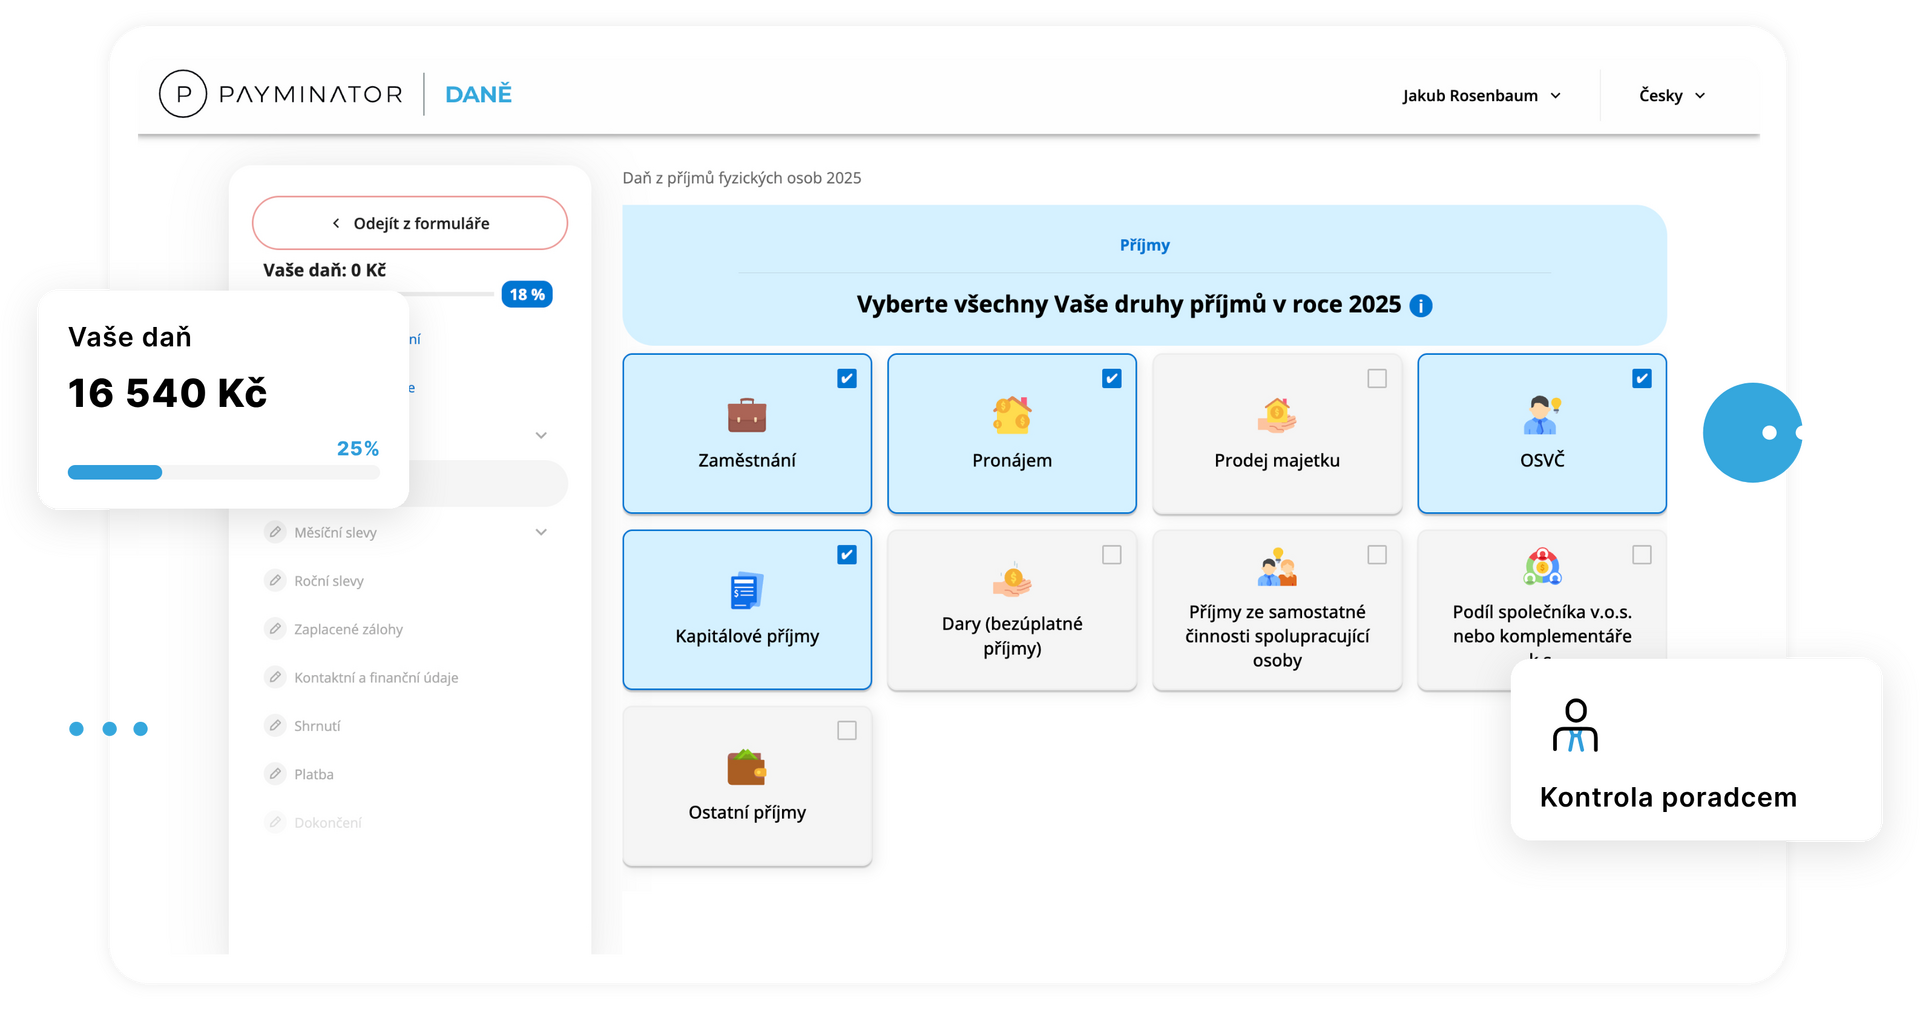Uncheck the Pronájem checkbox
Image resolution: width=1920 pixels, height=1010 pixels.
tap(1112, 378)
